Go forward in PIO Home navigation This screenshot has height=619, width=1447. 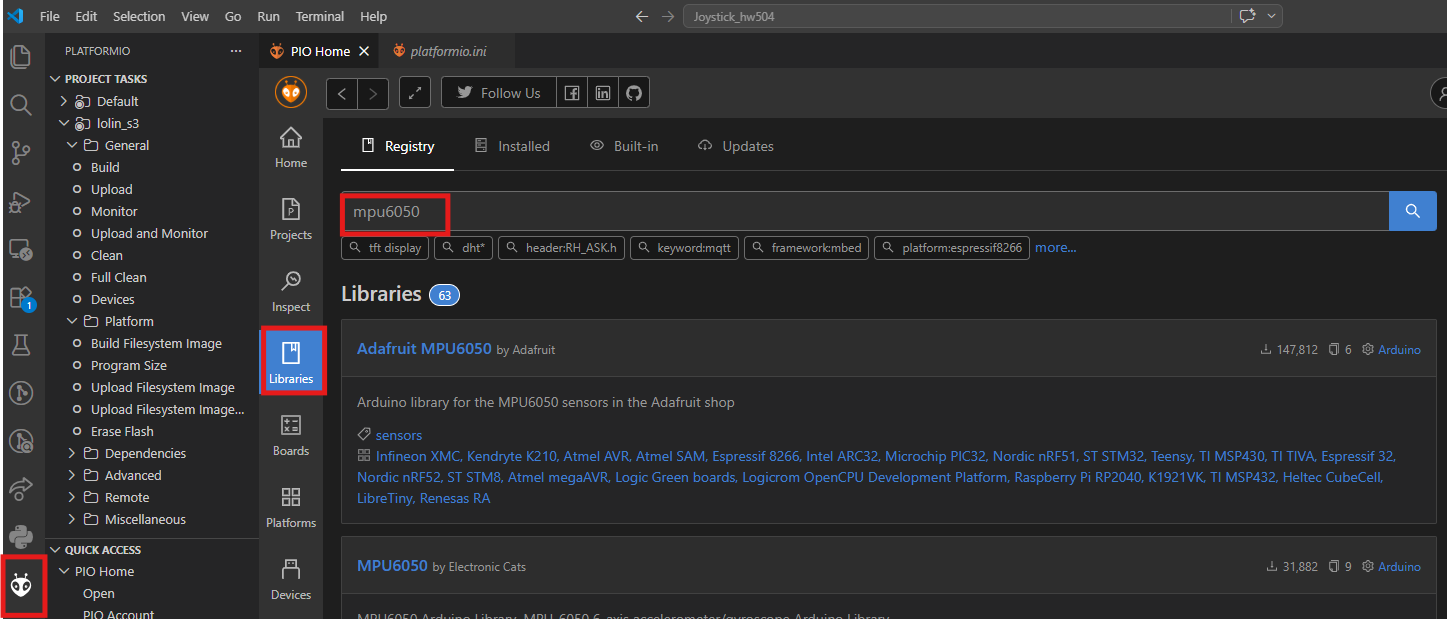[x=373, y=93]
